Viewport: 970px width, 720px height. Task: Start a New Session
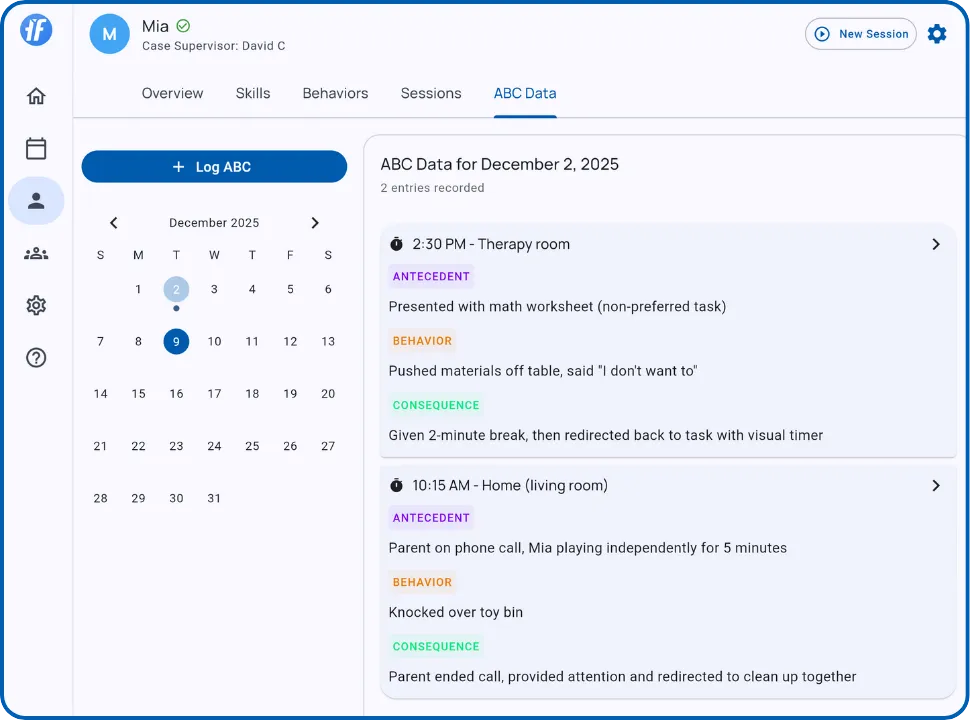pyautogui.click(x=861, y=33)
